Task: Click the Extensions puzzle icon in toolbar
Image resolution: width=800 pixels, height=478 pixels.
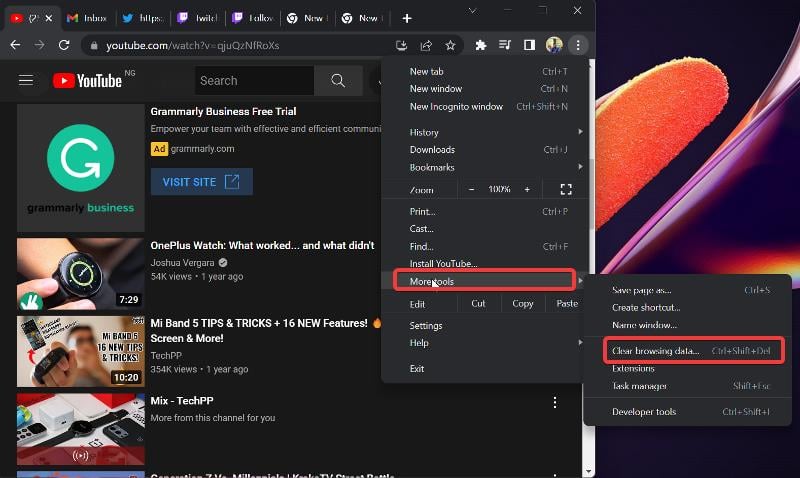Action: click(480, 45)
